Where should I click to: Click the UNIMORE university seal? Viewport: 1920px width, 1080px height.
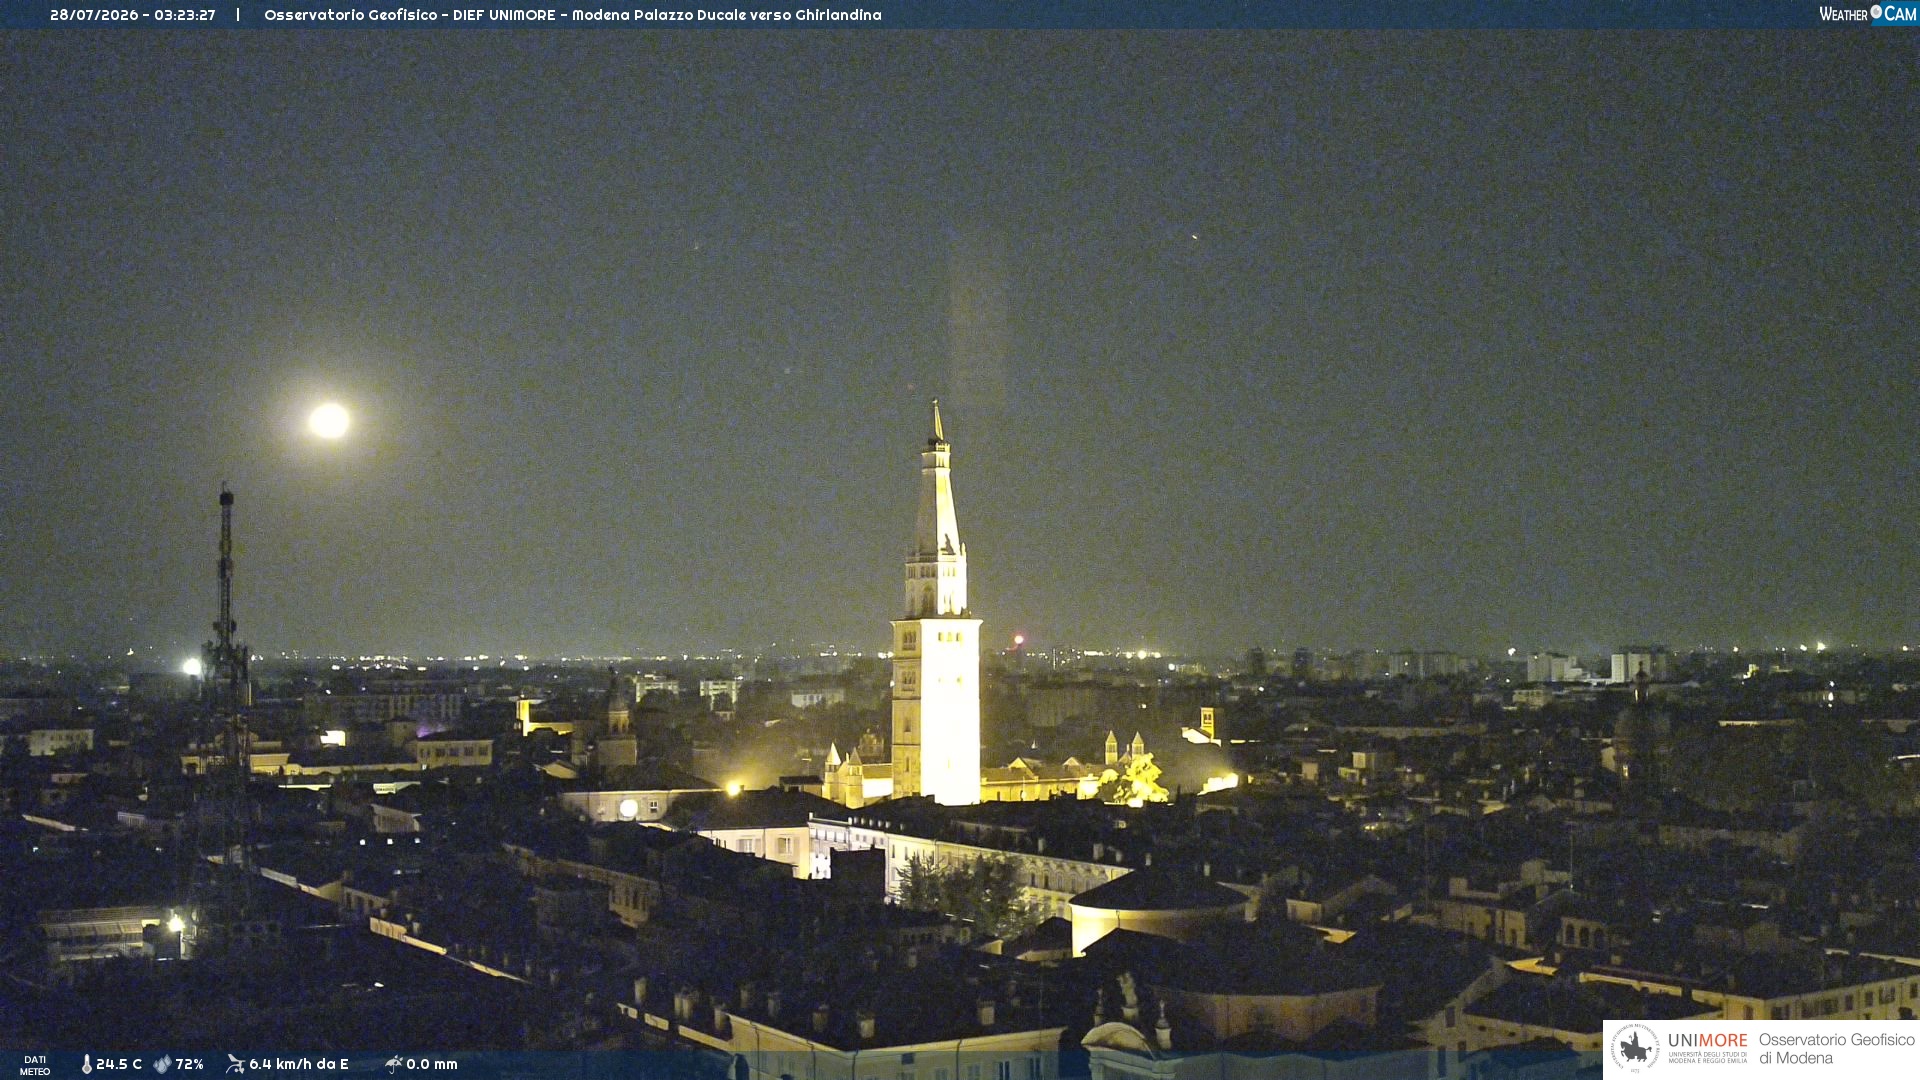tap(1635, 1049)
